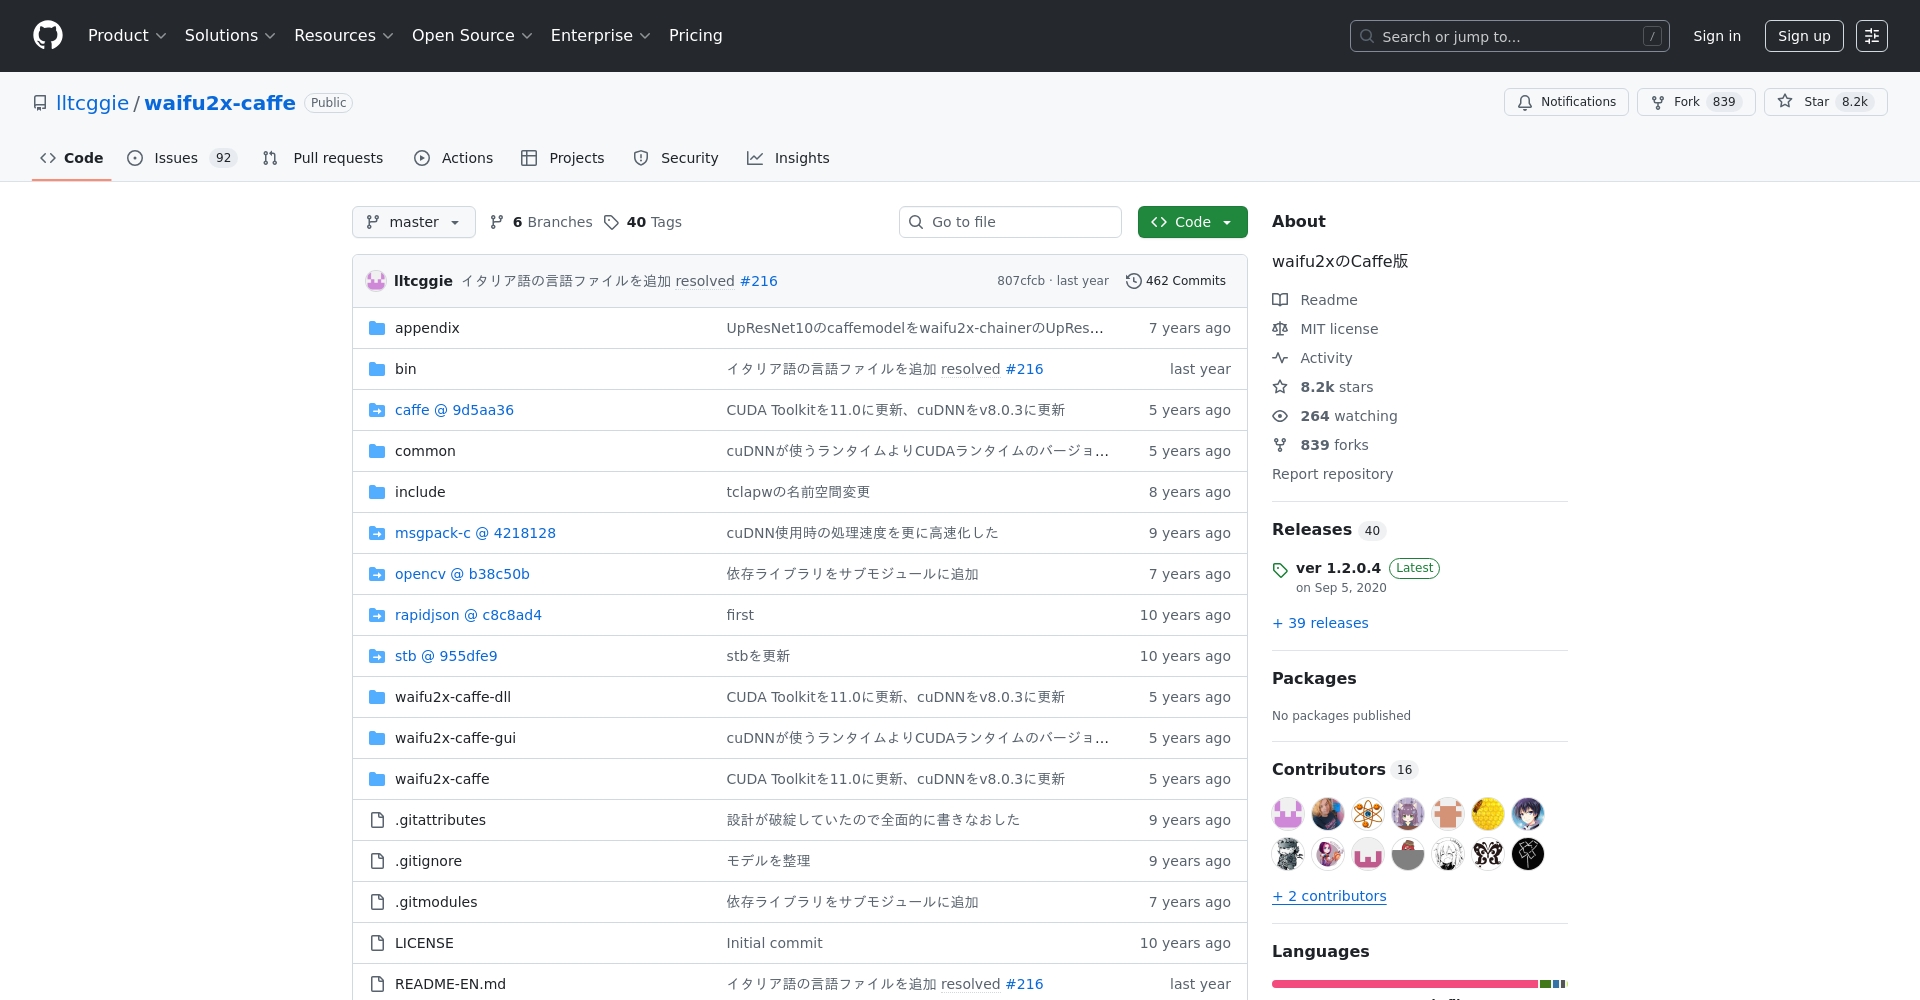Click the caffe submodule icon
Viewport: 1920px width, 1000px height.
(377, 410)
